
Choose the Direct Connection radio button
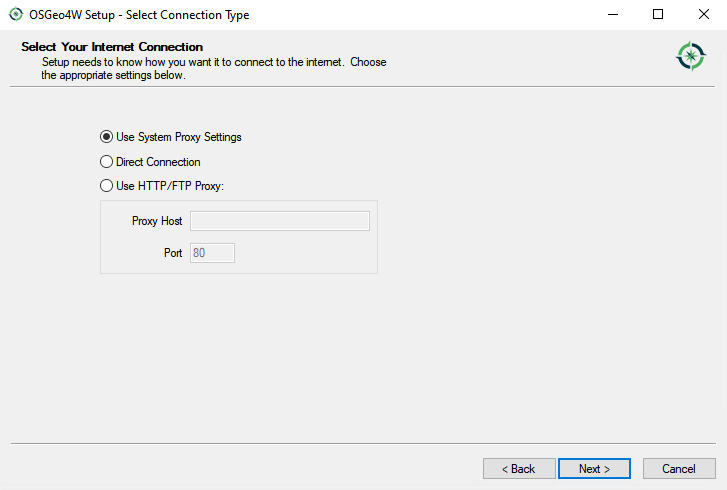click(x=107, y=162)
